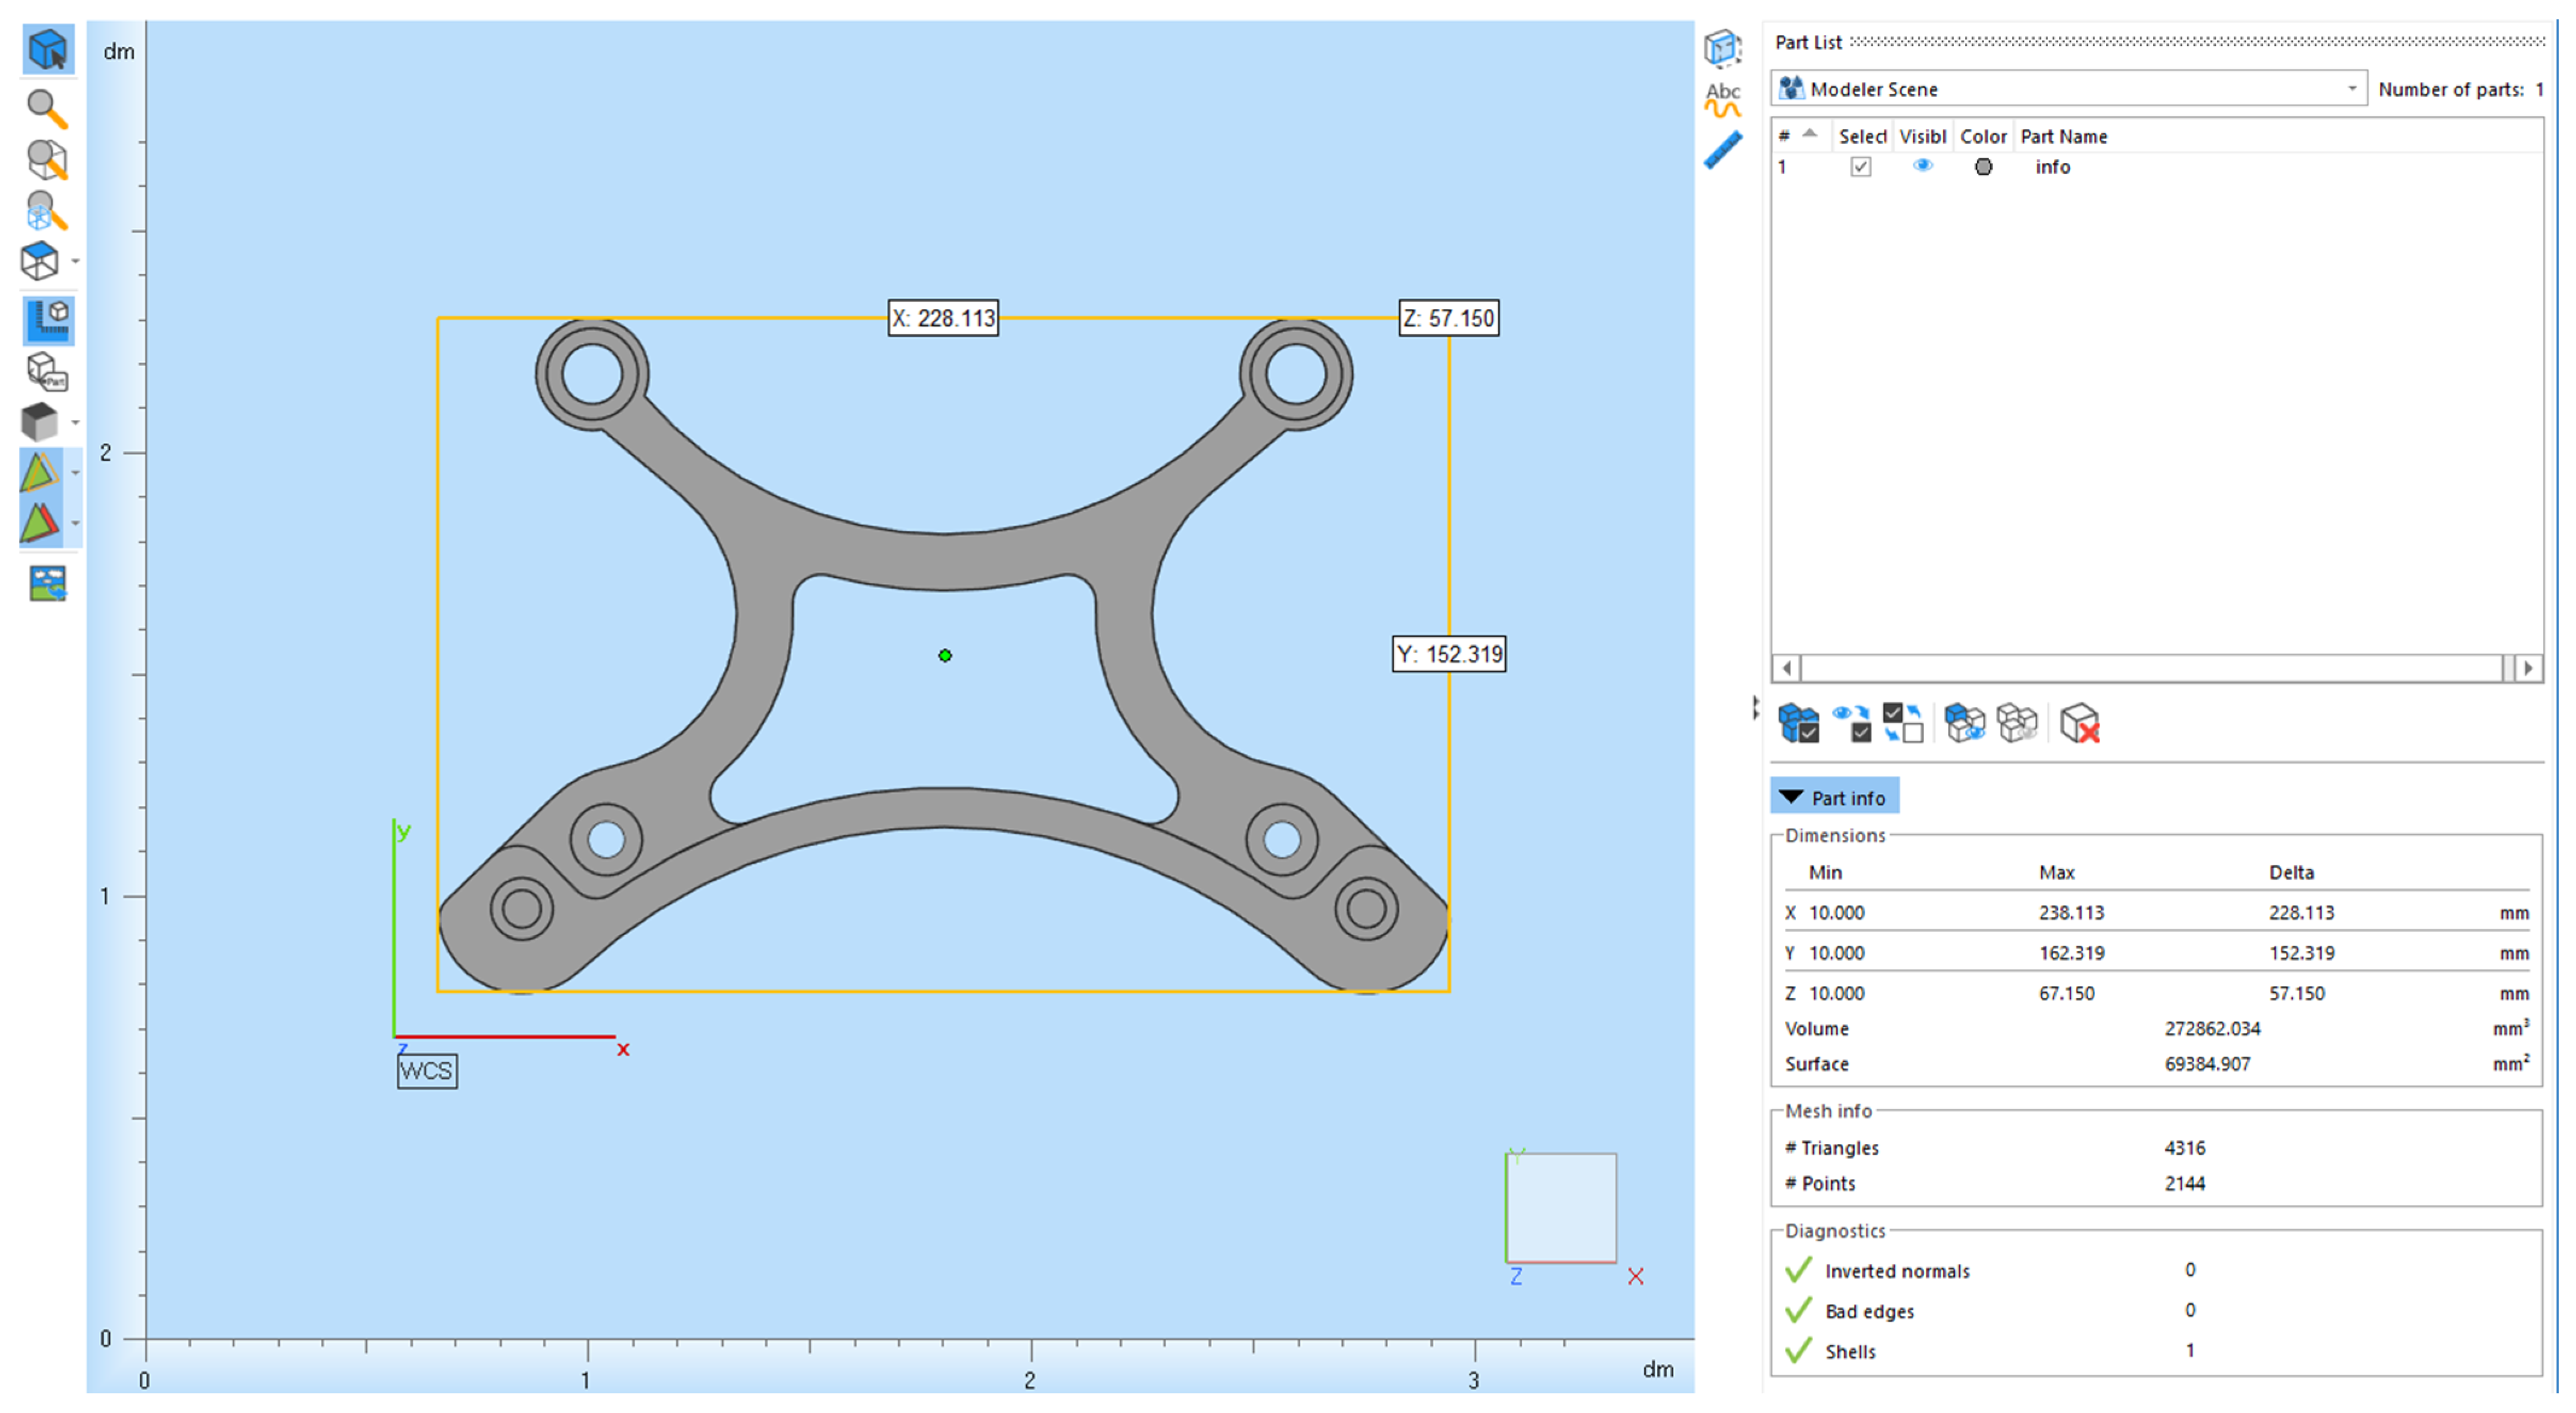Click the zoom magnifier tool
The height and width of the screenshot is (1413, 2576).
[46, 108]
